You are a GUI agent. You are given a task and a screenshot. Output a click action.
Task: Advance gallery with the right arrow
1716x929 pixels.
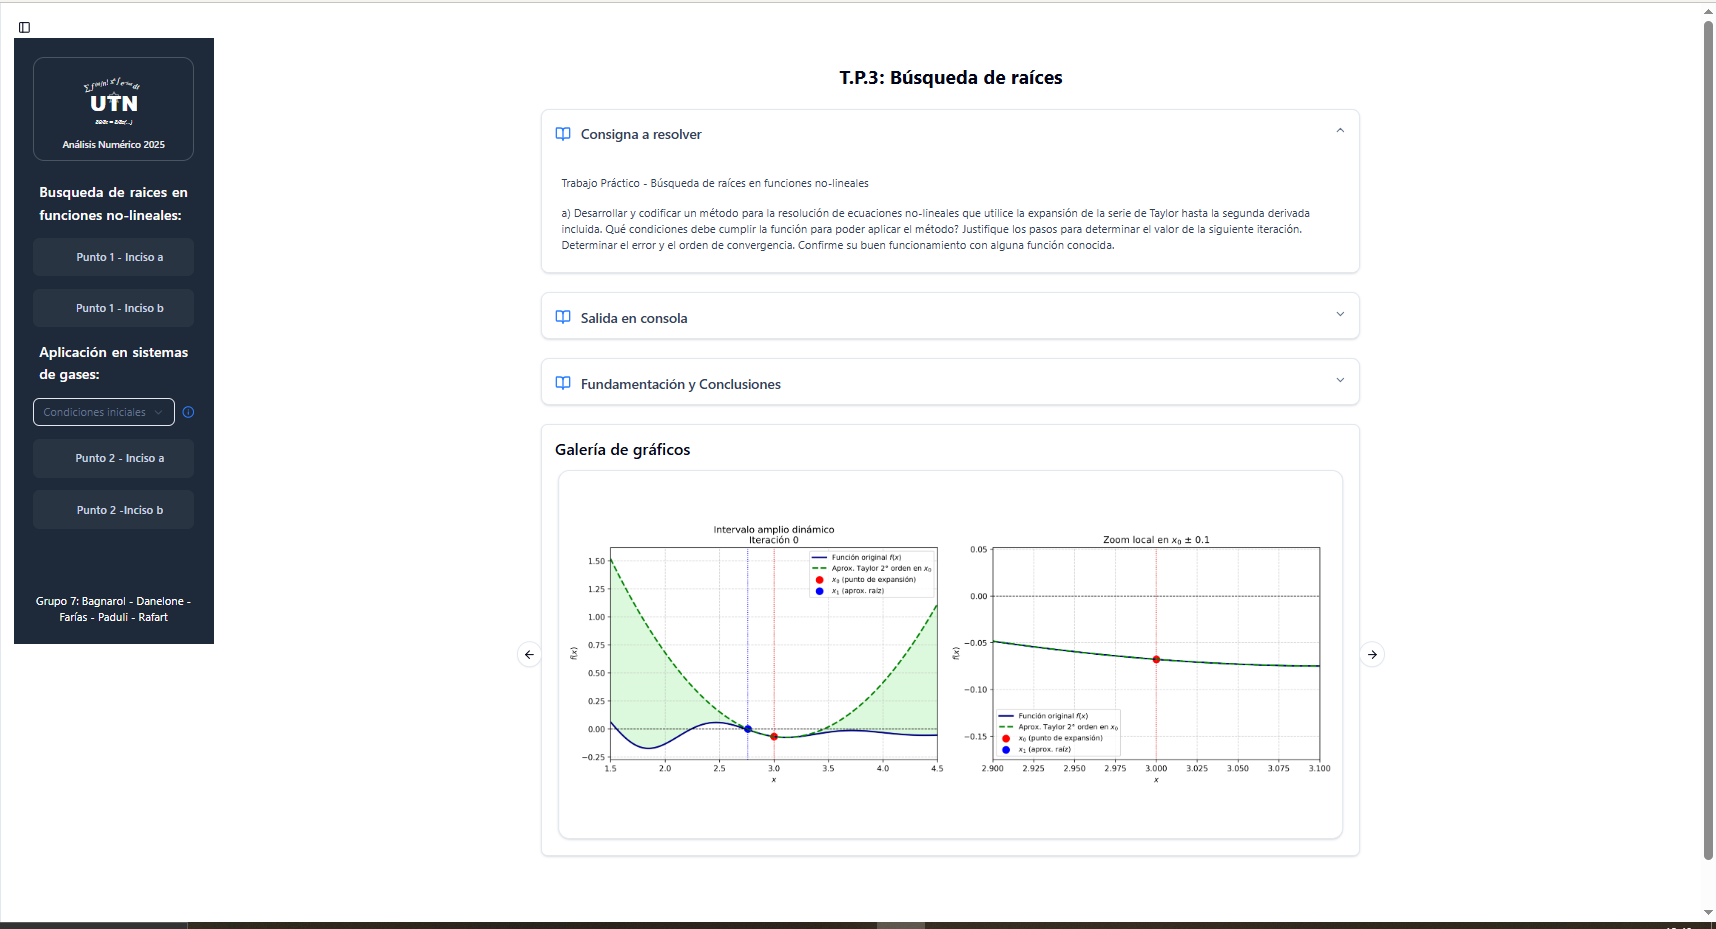pyautogui.click(x=1372, y=655)
